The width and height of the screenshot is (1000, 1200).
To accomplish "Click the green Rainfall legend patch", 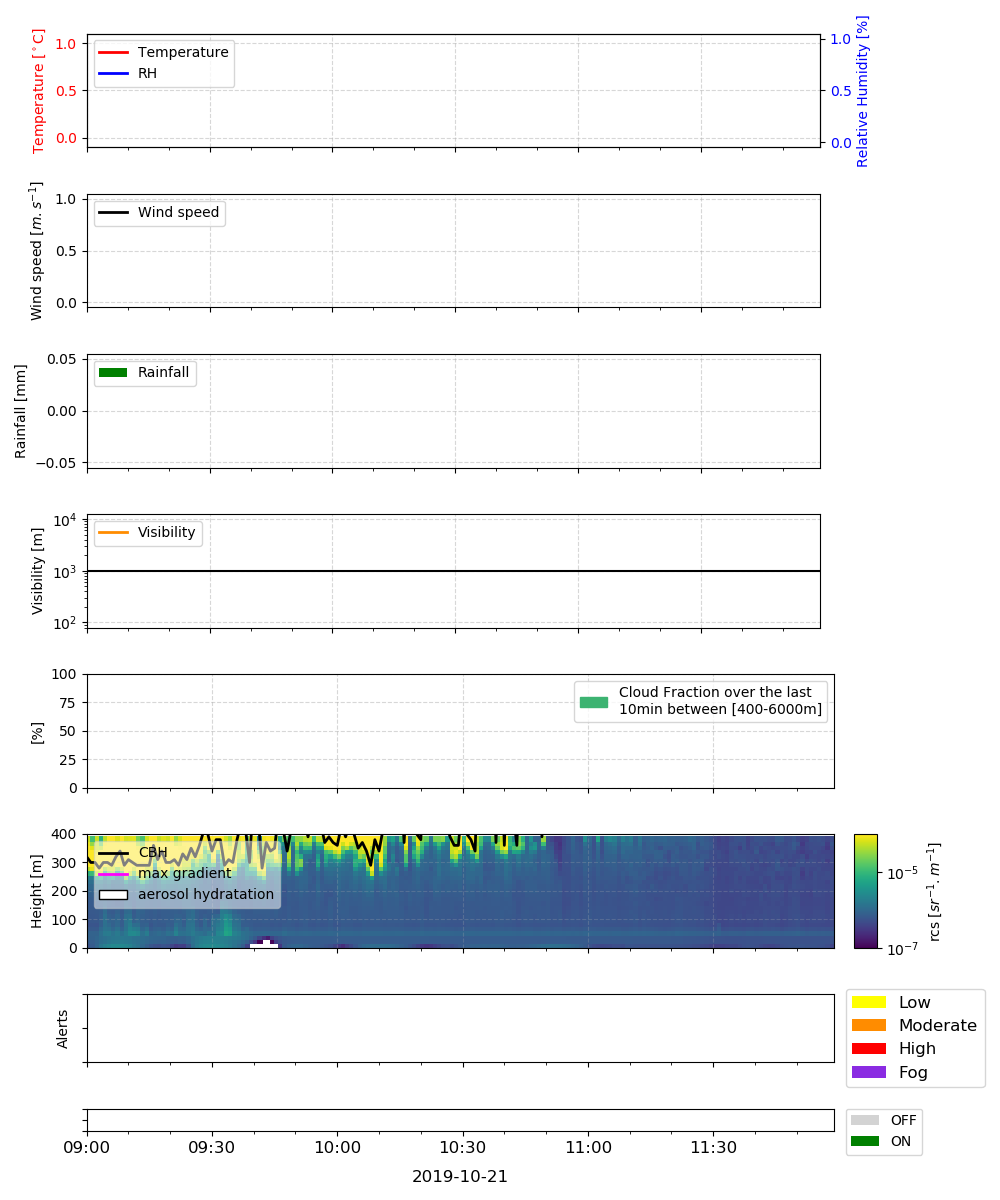I will pyautogui.click(x=113, y=373).
